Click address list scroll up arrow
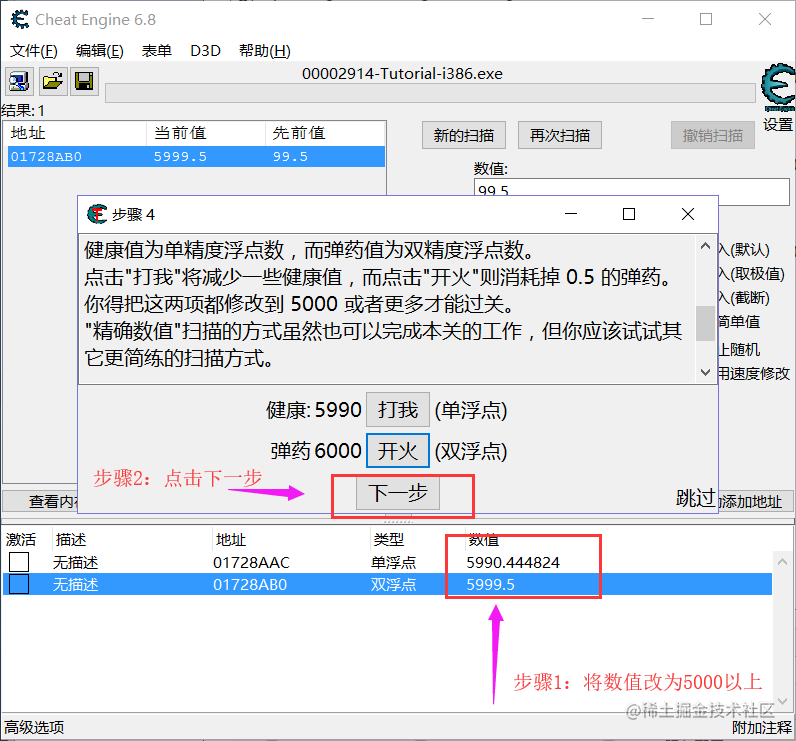 [x=782, y=562]
